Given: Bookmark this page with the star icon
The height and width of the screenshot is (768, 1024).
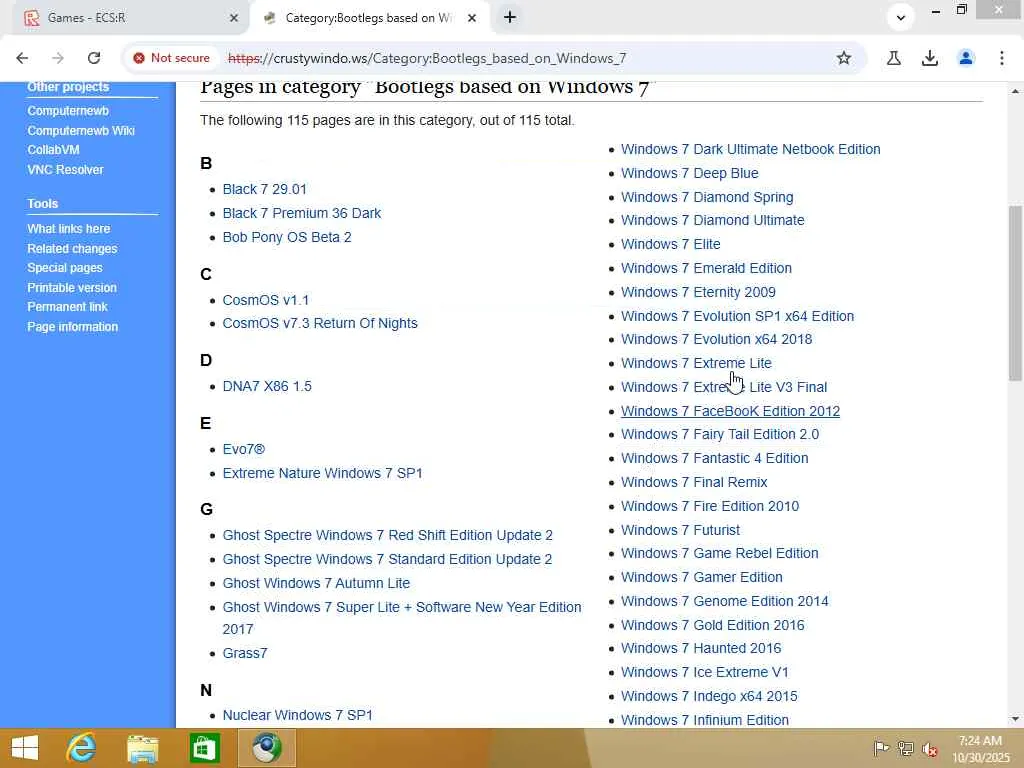Looking at the screenshot, I should (844, 58).
